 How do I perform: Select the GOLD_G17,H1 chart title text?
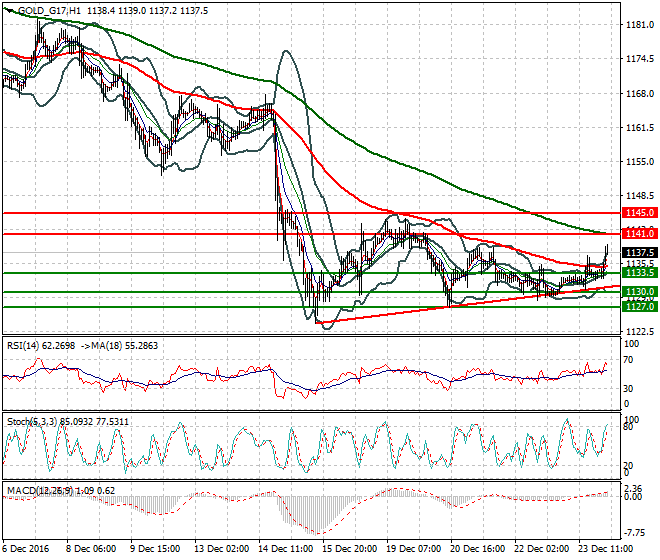50,11
